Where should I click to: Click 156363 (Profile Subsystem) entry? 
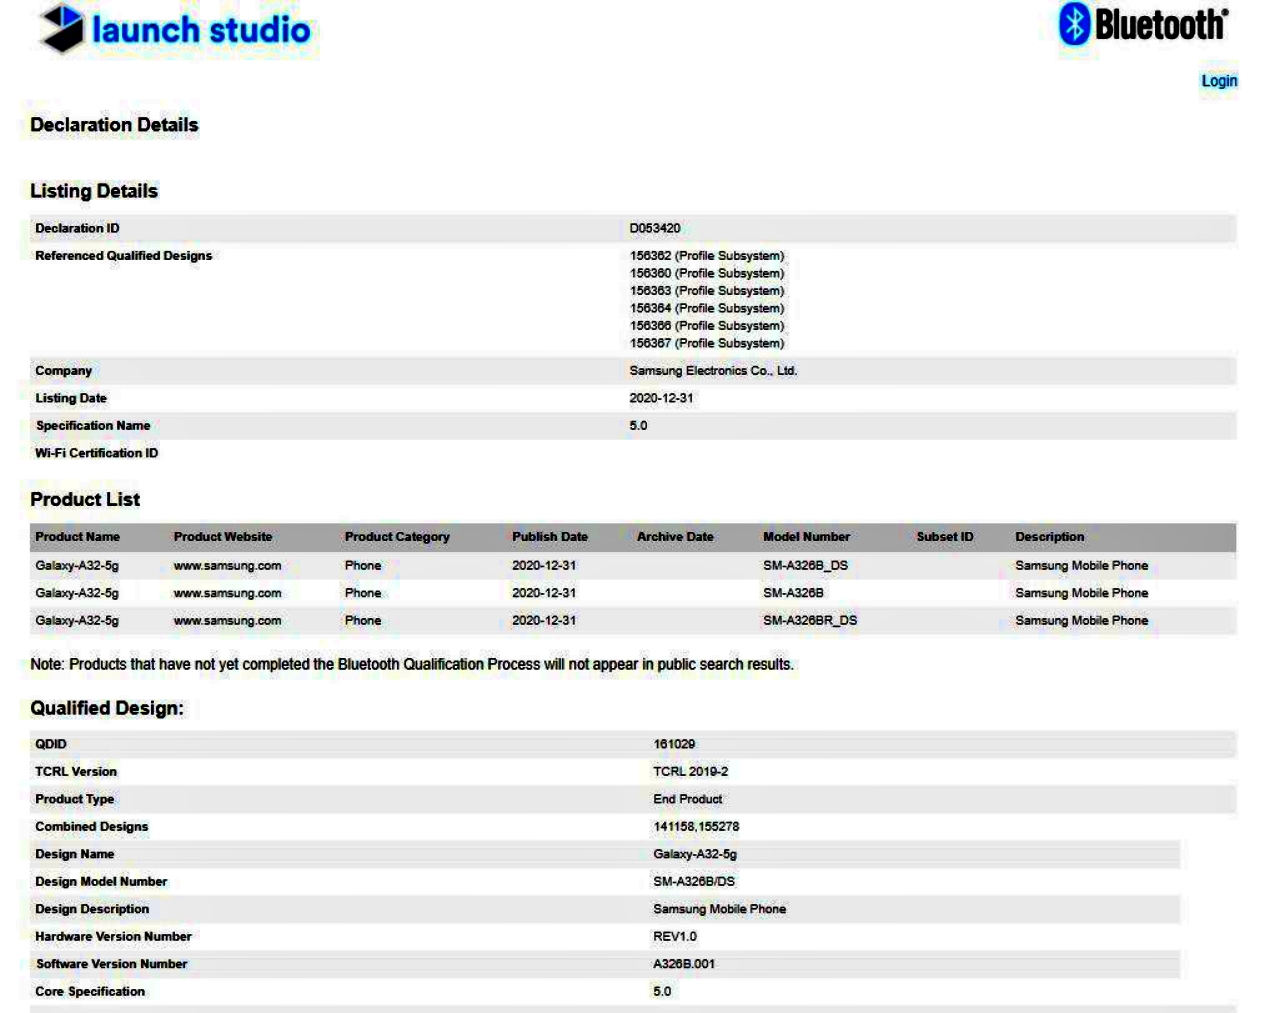coord(707,291)
